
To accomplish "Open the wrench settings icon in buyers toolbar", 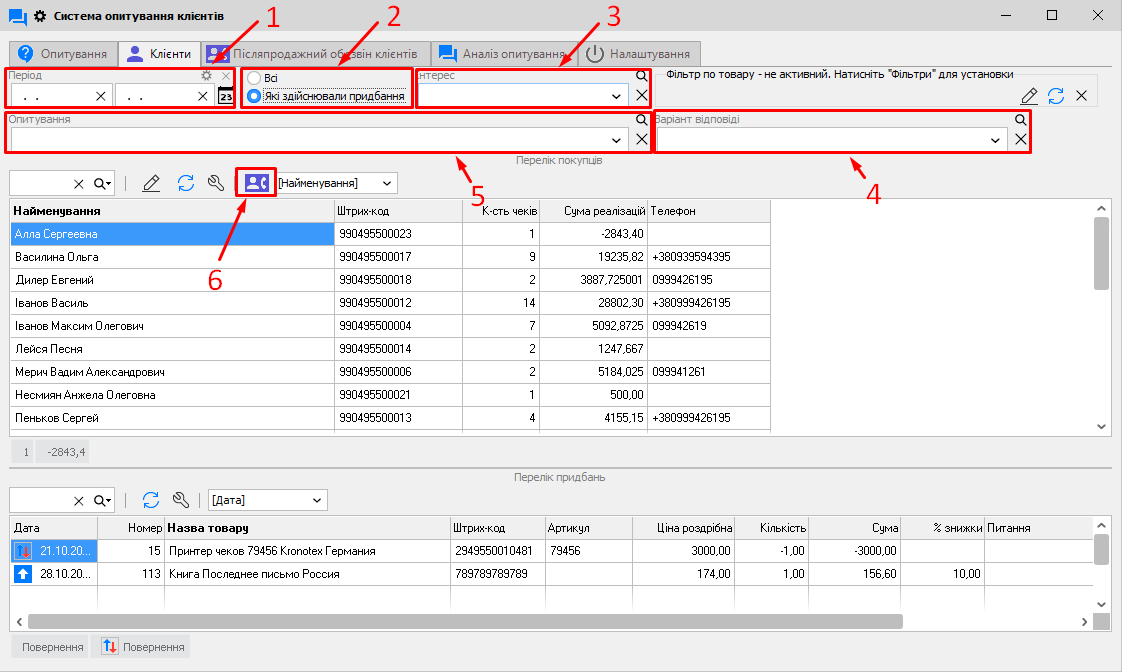I will pos(215,183).
